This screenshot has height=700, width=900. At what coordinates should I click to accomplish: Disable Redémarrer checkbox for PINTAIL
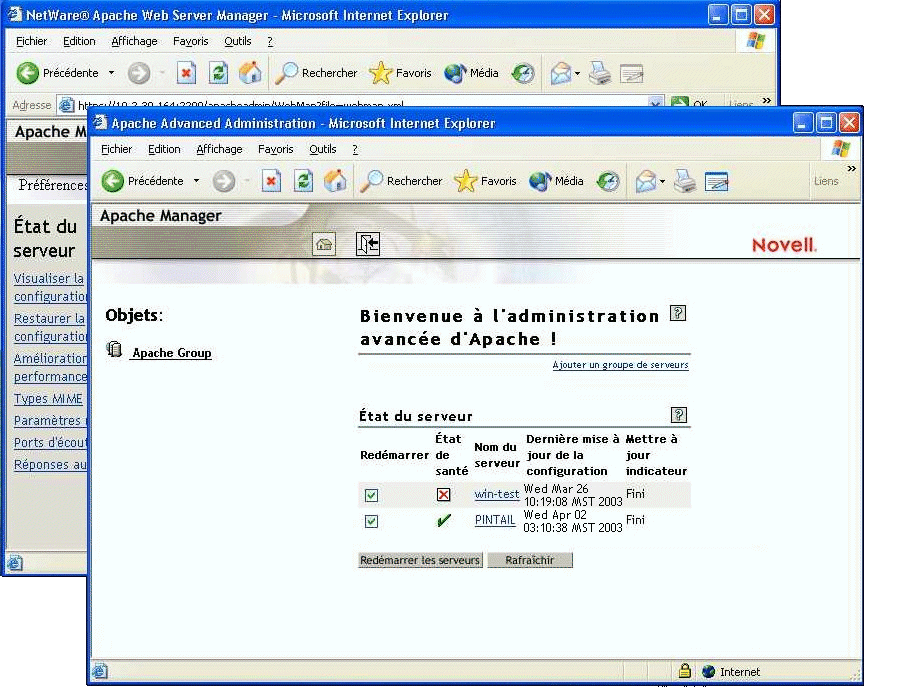click(x=371, y=521)
